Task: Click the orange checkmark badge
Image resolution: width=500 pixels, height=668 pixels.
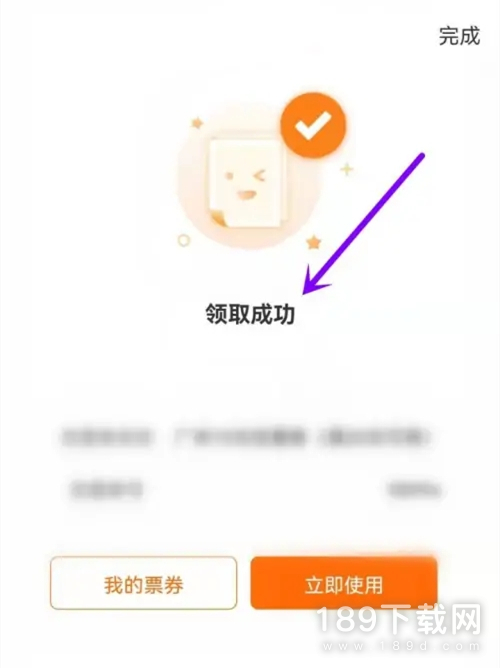Action: (x=313, y=125)
